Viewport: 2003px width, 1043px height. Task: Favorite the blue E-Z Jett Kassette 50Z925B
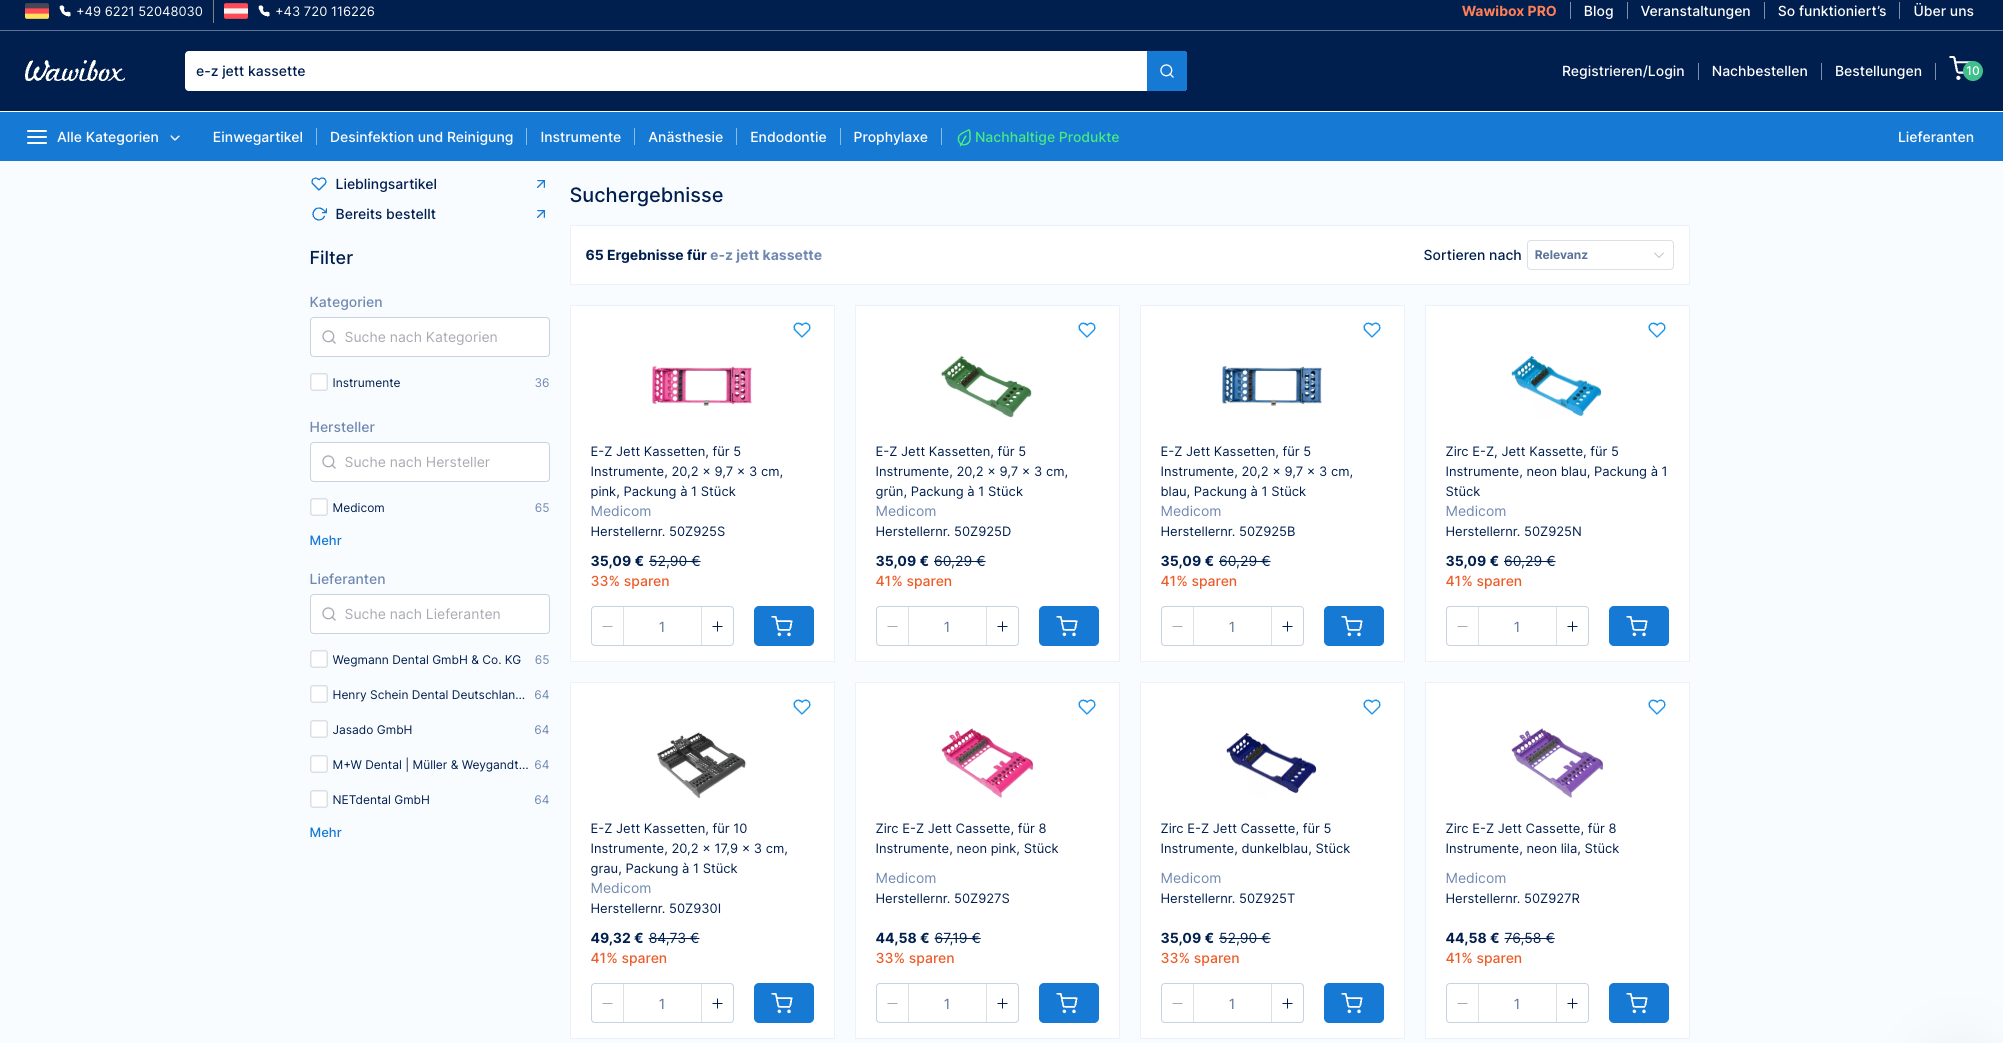click(x=1372, y=330)
